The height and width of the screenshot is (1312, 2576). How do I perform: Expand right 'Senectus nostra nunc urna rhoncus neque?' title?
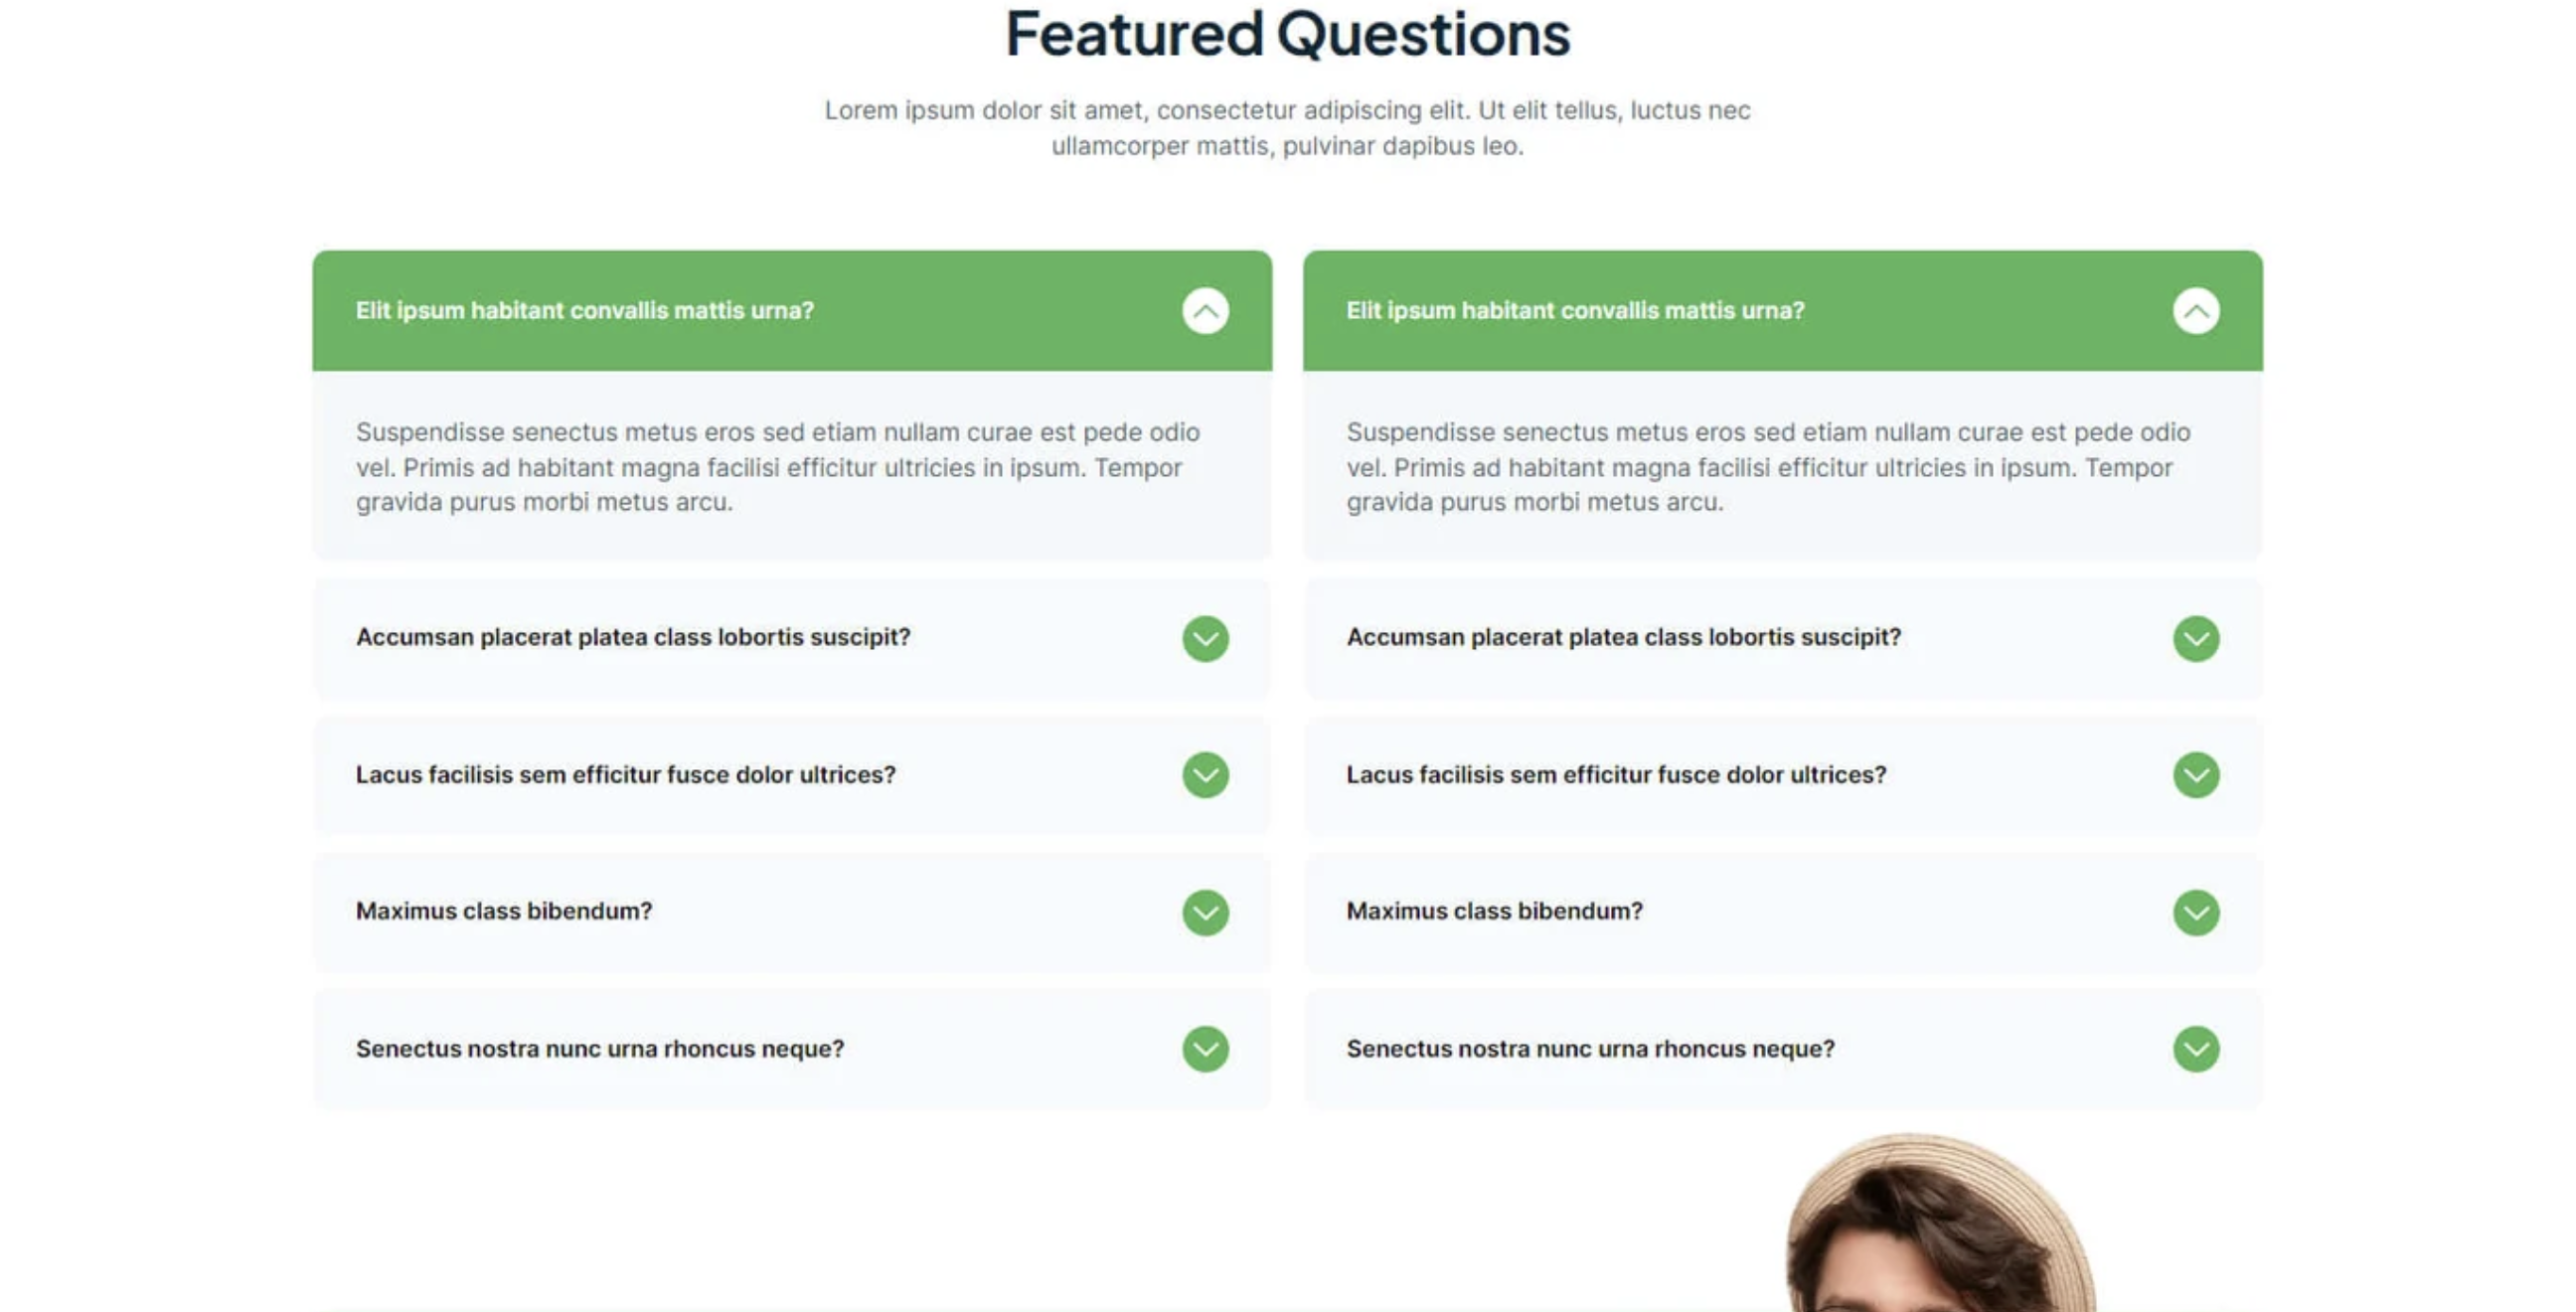(1590, 1049)
